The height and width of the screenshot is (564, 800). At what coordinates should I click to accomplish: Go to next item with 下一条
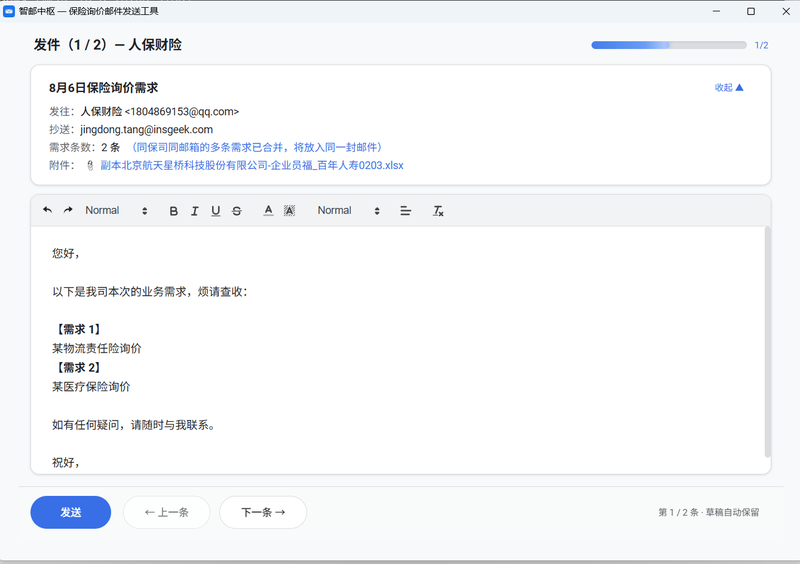(263, 512)
